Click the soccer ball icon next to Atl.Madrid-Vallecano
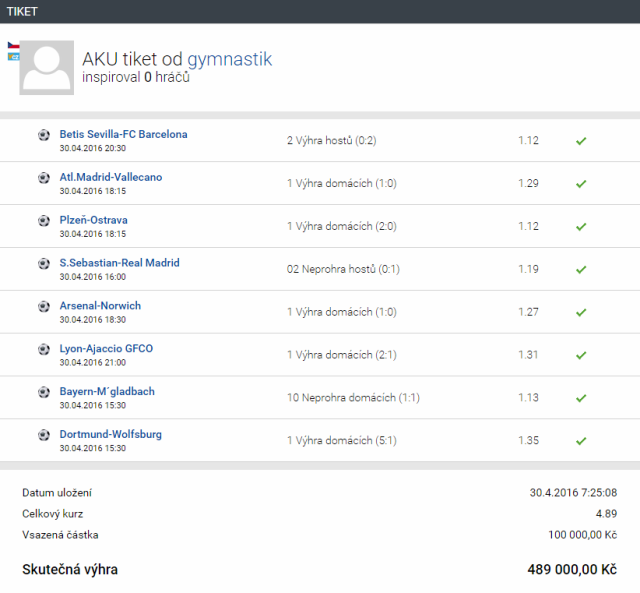 click(43, 178)
